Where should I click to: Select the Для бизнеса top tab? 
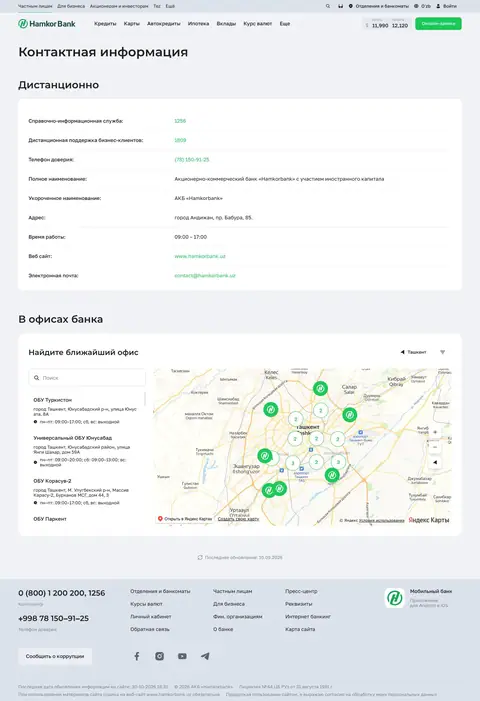click(71, 6)
